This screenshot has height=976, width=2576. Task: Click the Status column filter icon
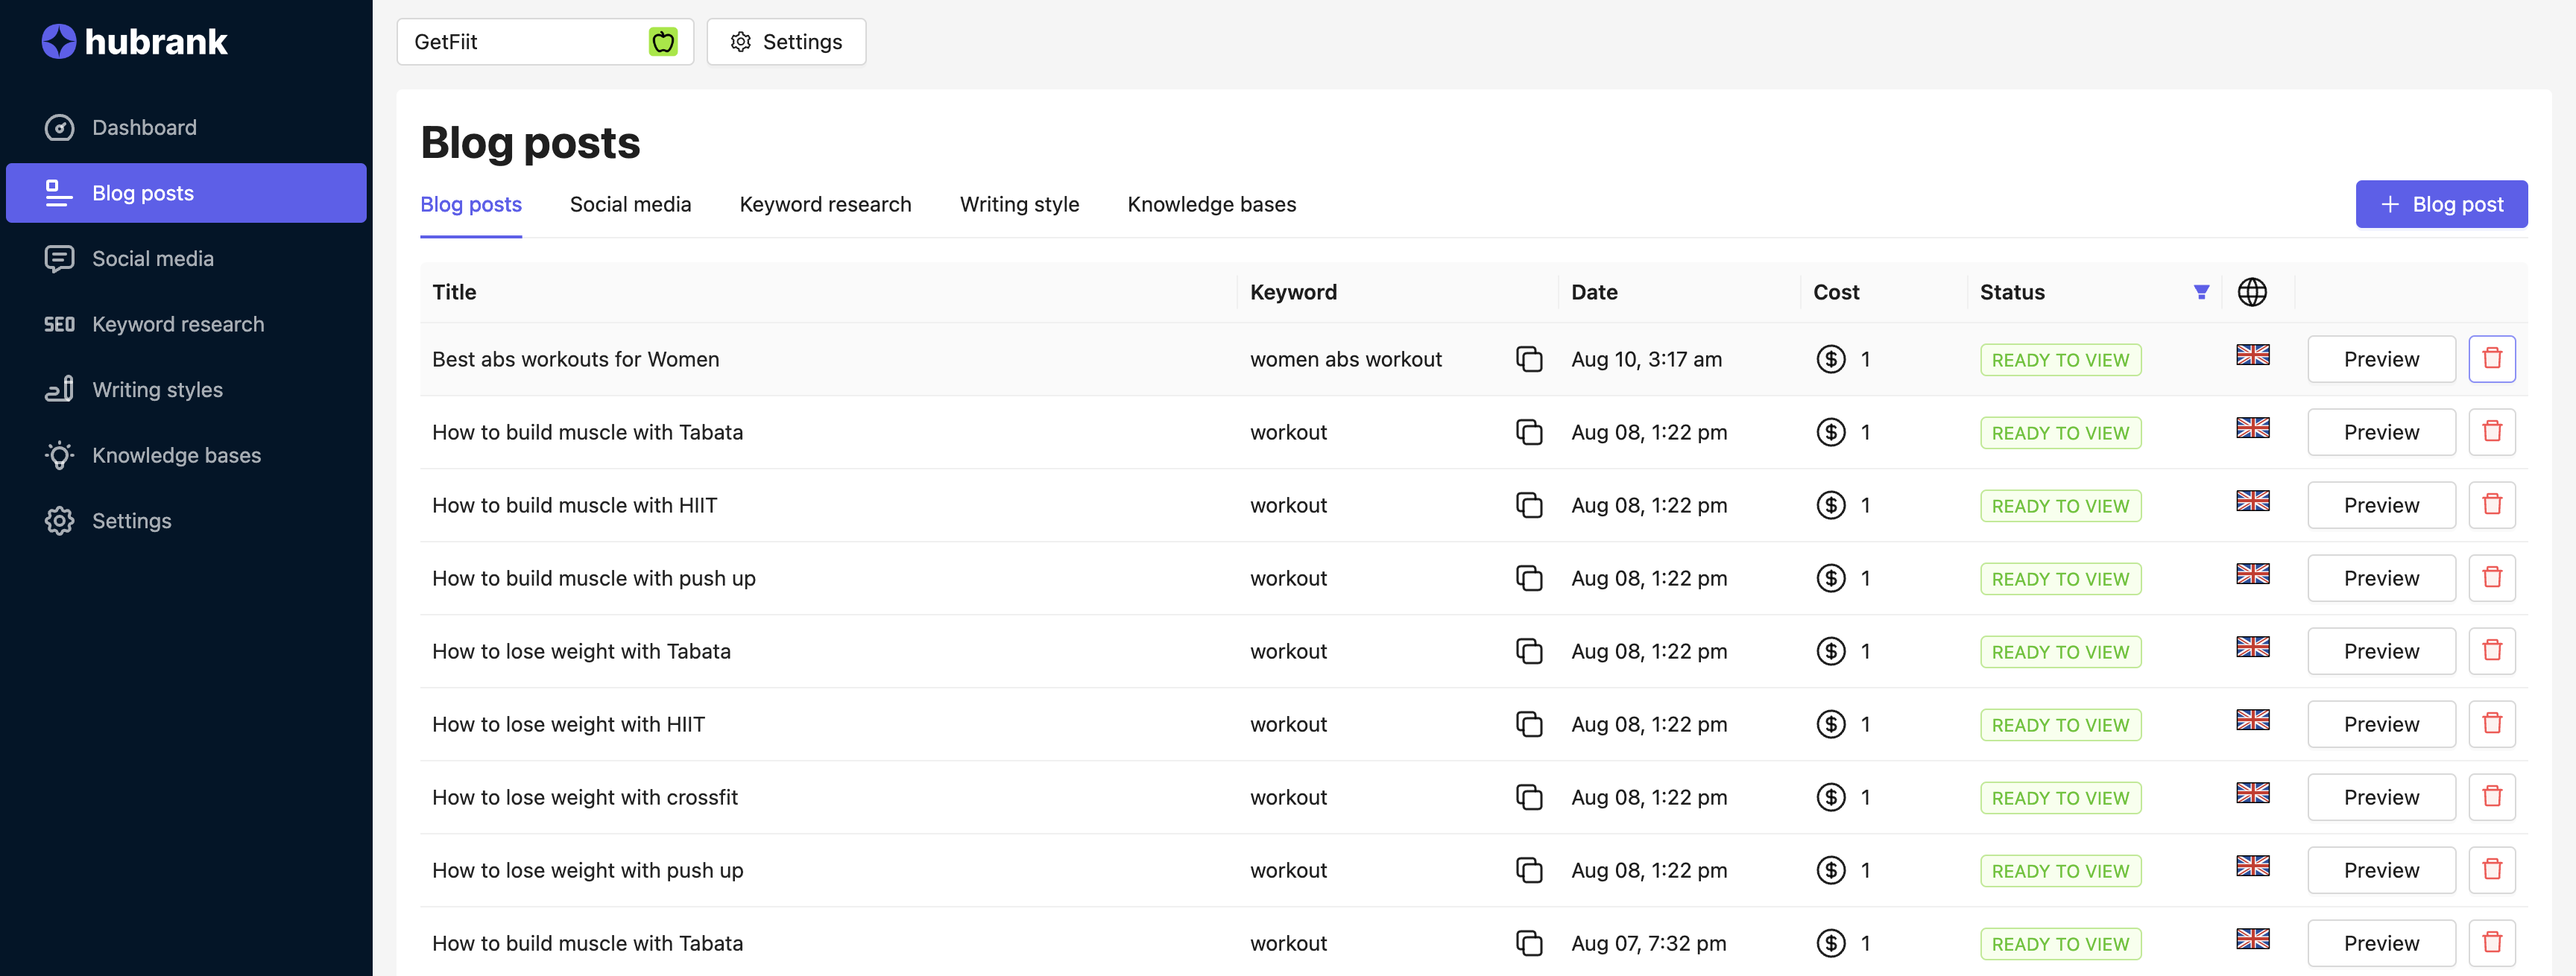click(x=2200, y=292)
